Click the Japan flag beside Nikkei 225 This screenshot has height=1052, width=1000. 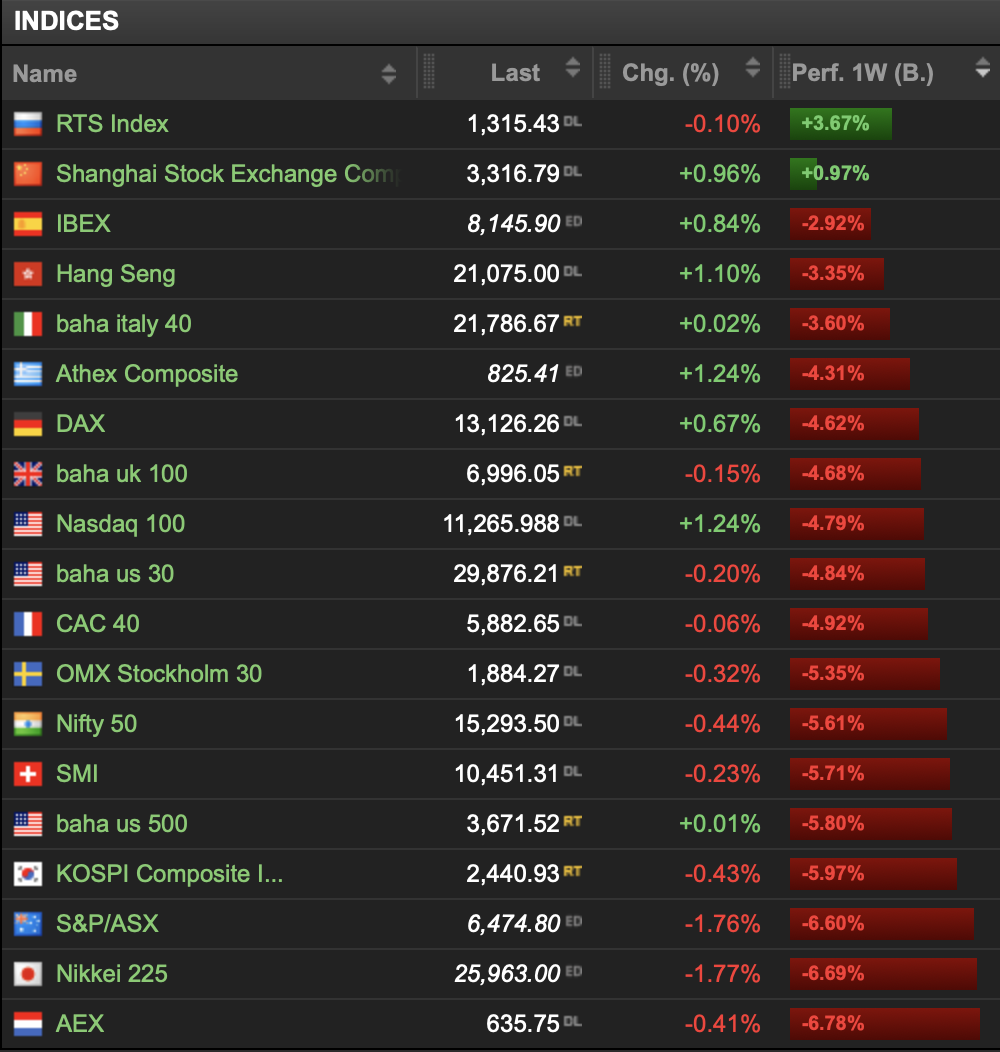(28, 974)
